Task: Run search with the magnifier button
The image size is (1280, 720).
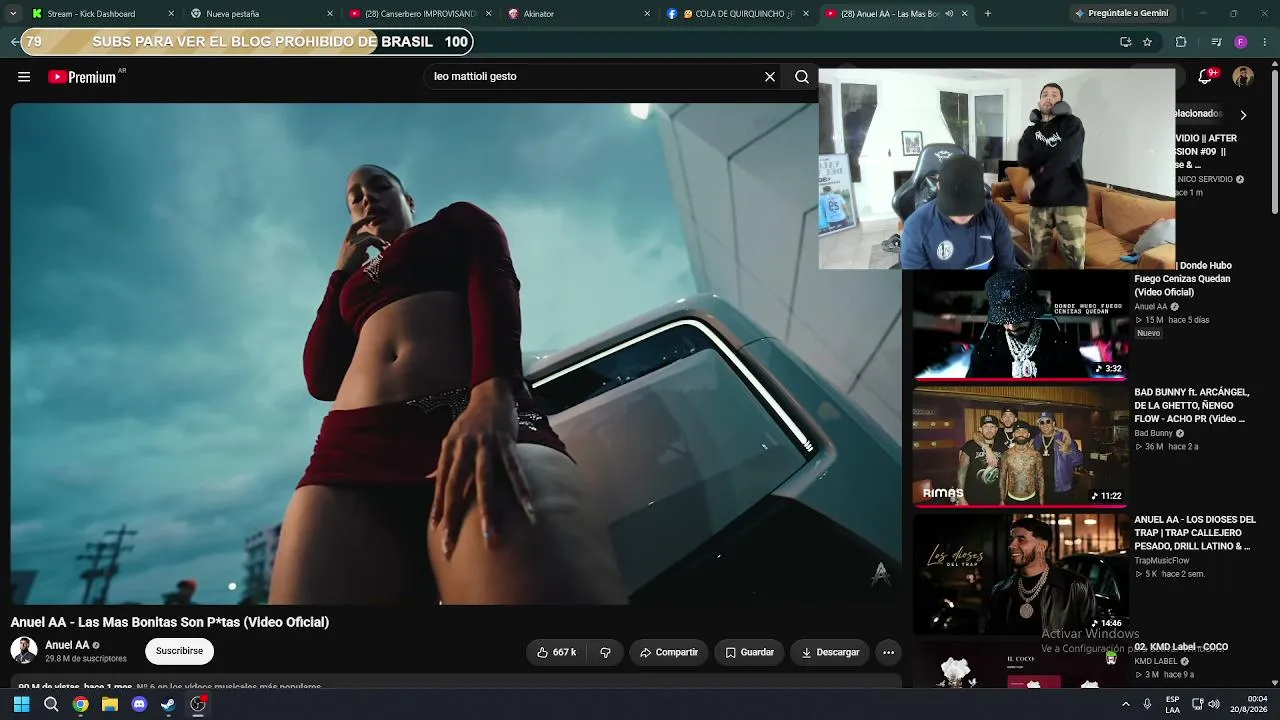Action: coord(802,77)
